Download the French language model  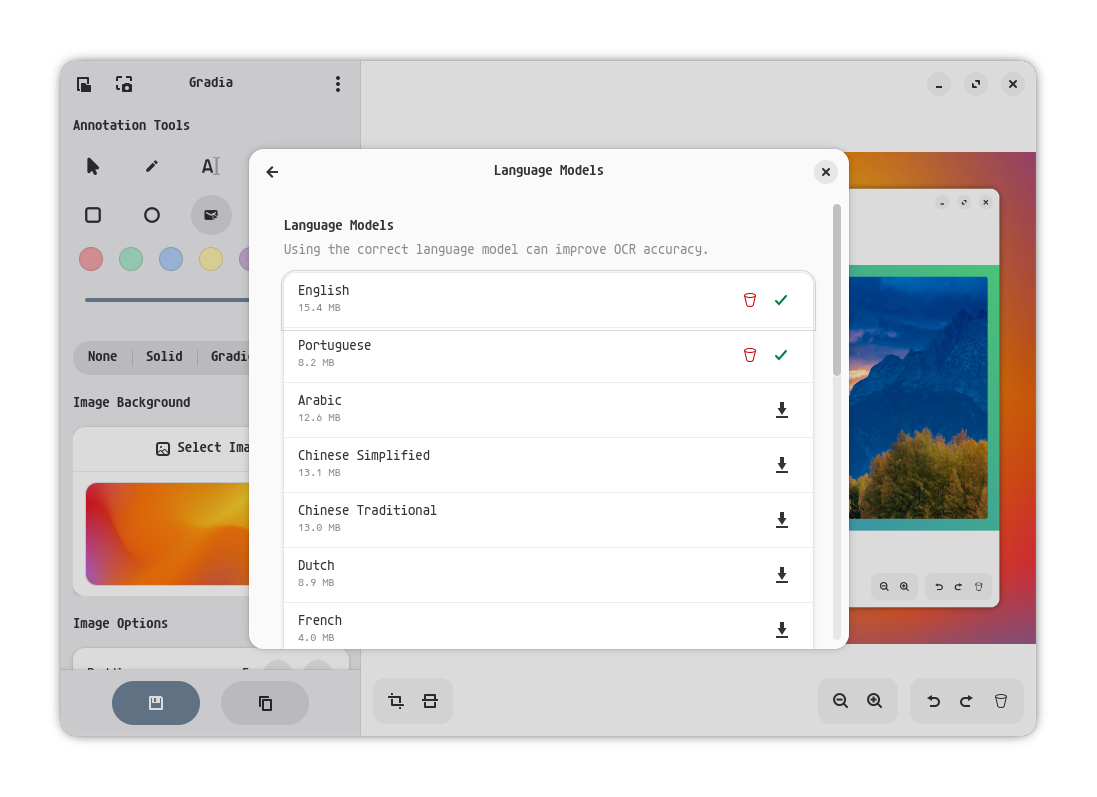pyautogui.click(x=781, y=628)
